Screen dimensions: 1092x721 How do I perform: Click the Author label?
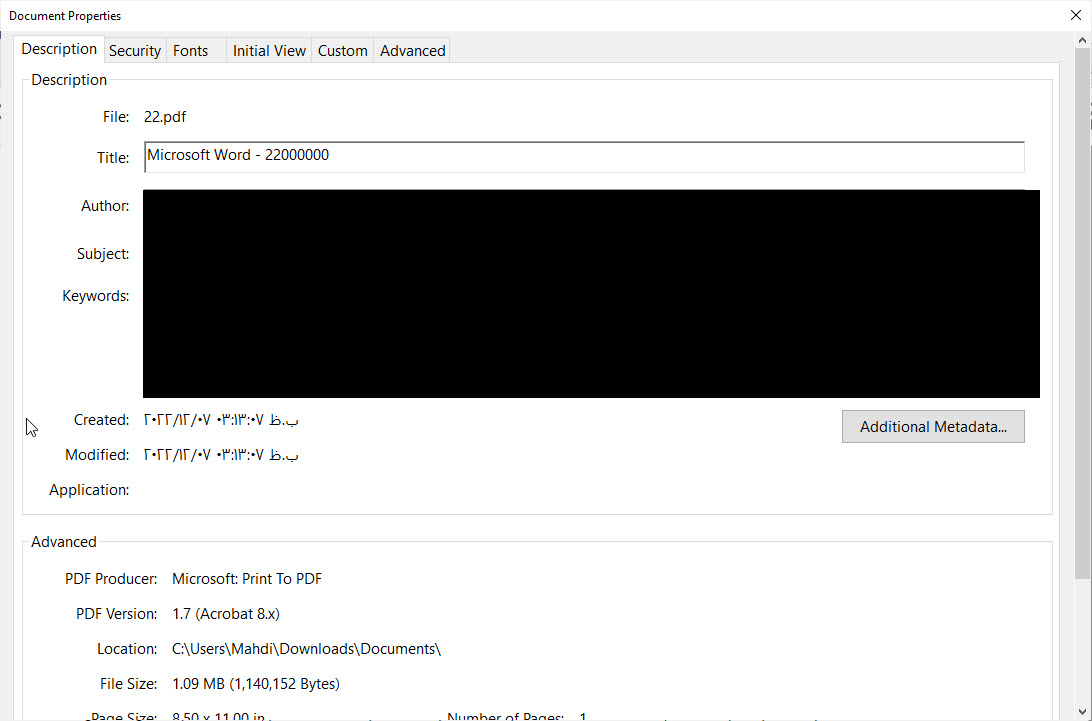105,206
